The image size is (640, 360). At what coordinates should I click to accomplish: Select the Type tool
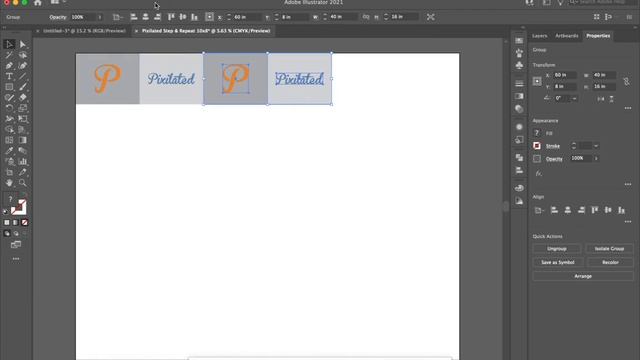pos(9,76)
